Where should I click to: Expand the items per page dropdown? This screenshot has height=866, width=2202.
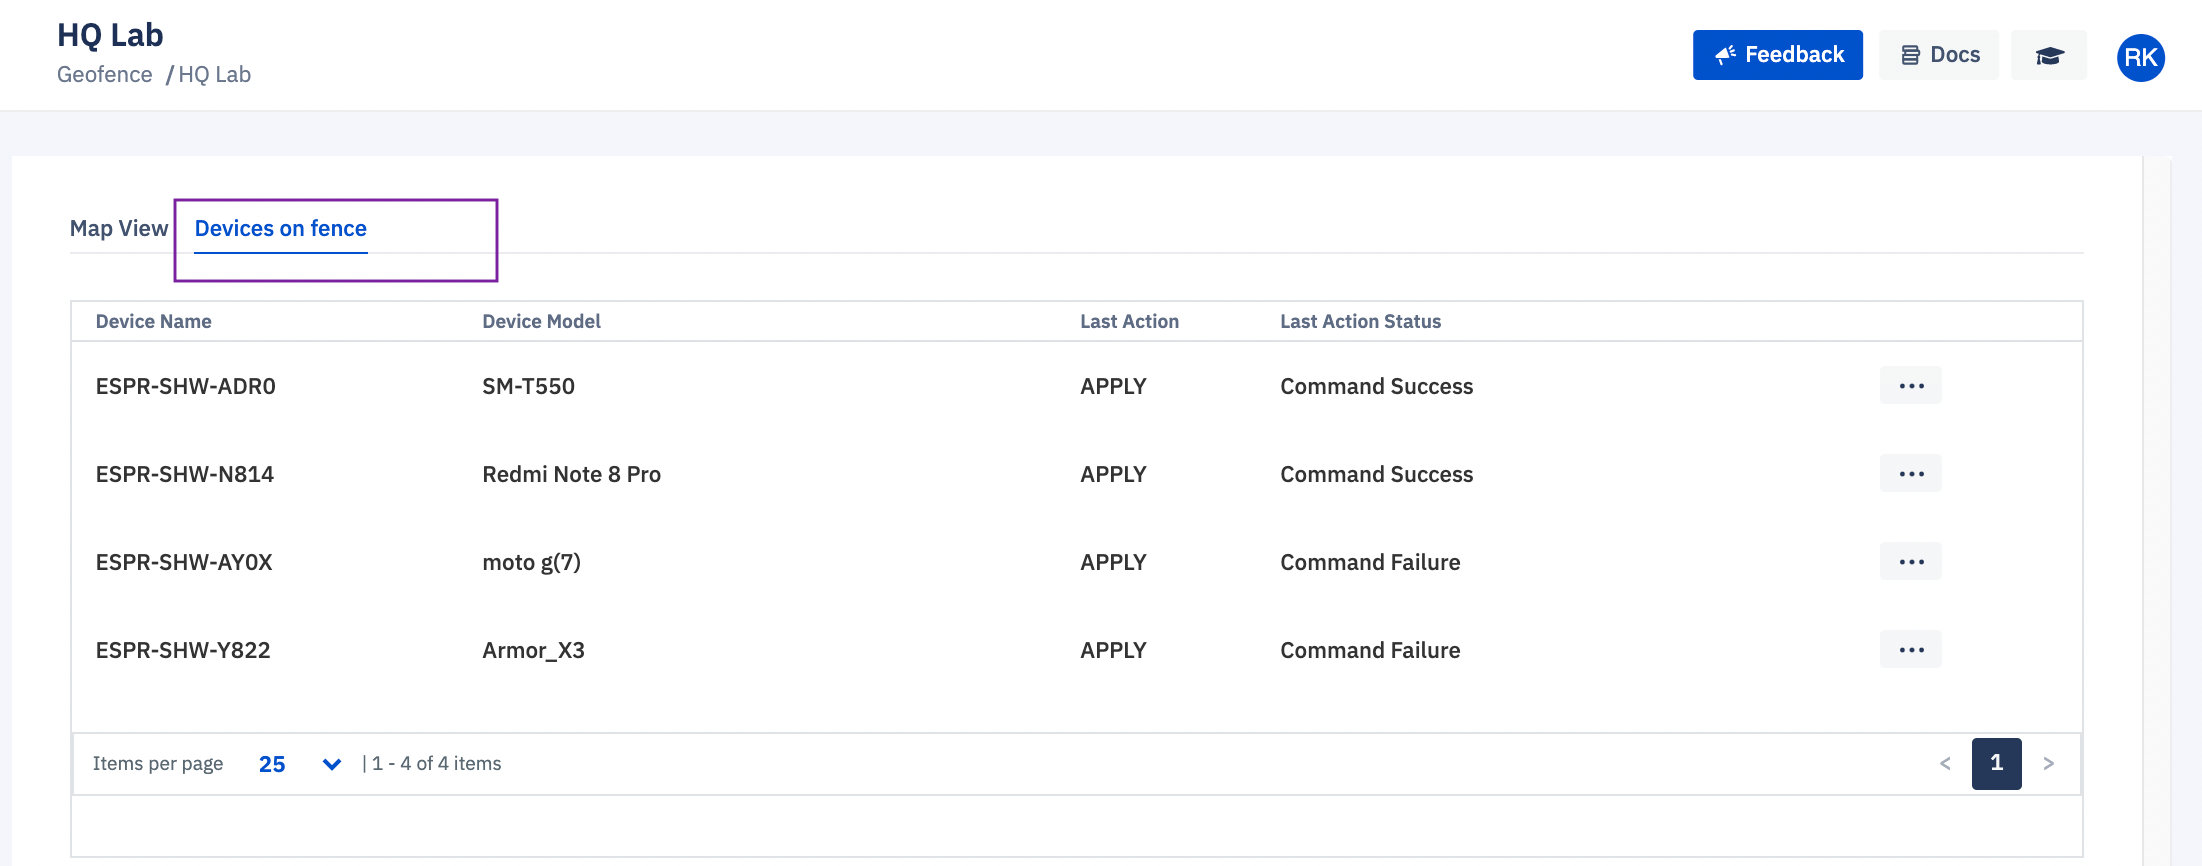(300, 764)
